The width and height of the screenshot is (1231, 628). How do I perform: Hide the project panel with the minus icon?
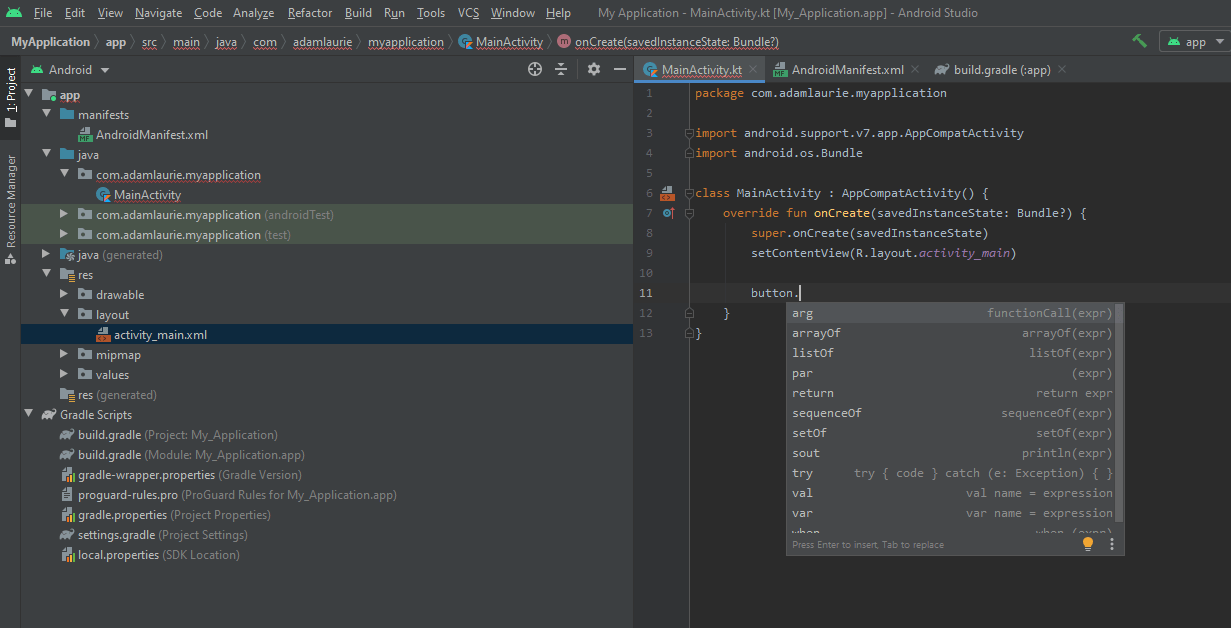[620, 69]
